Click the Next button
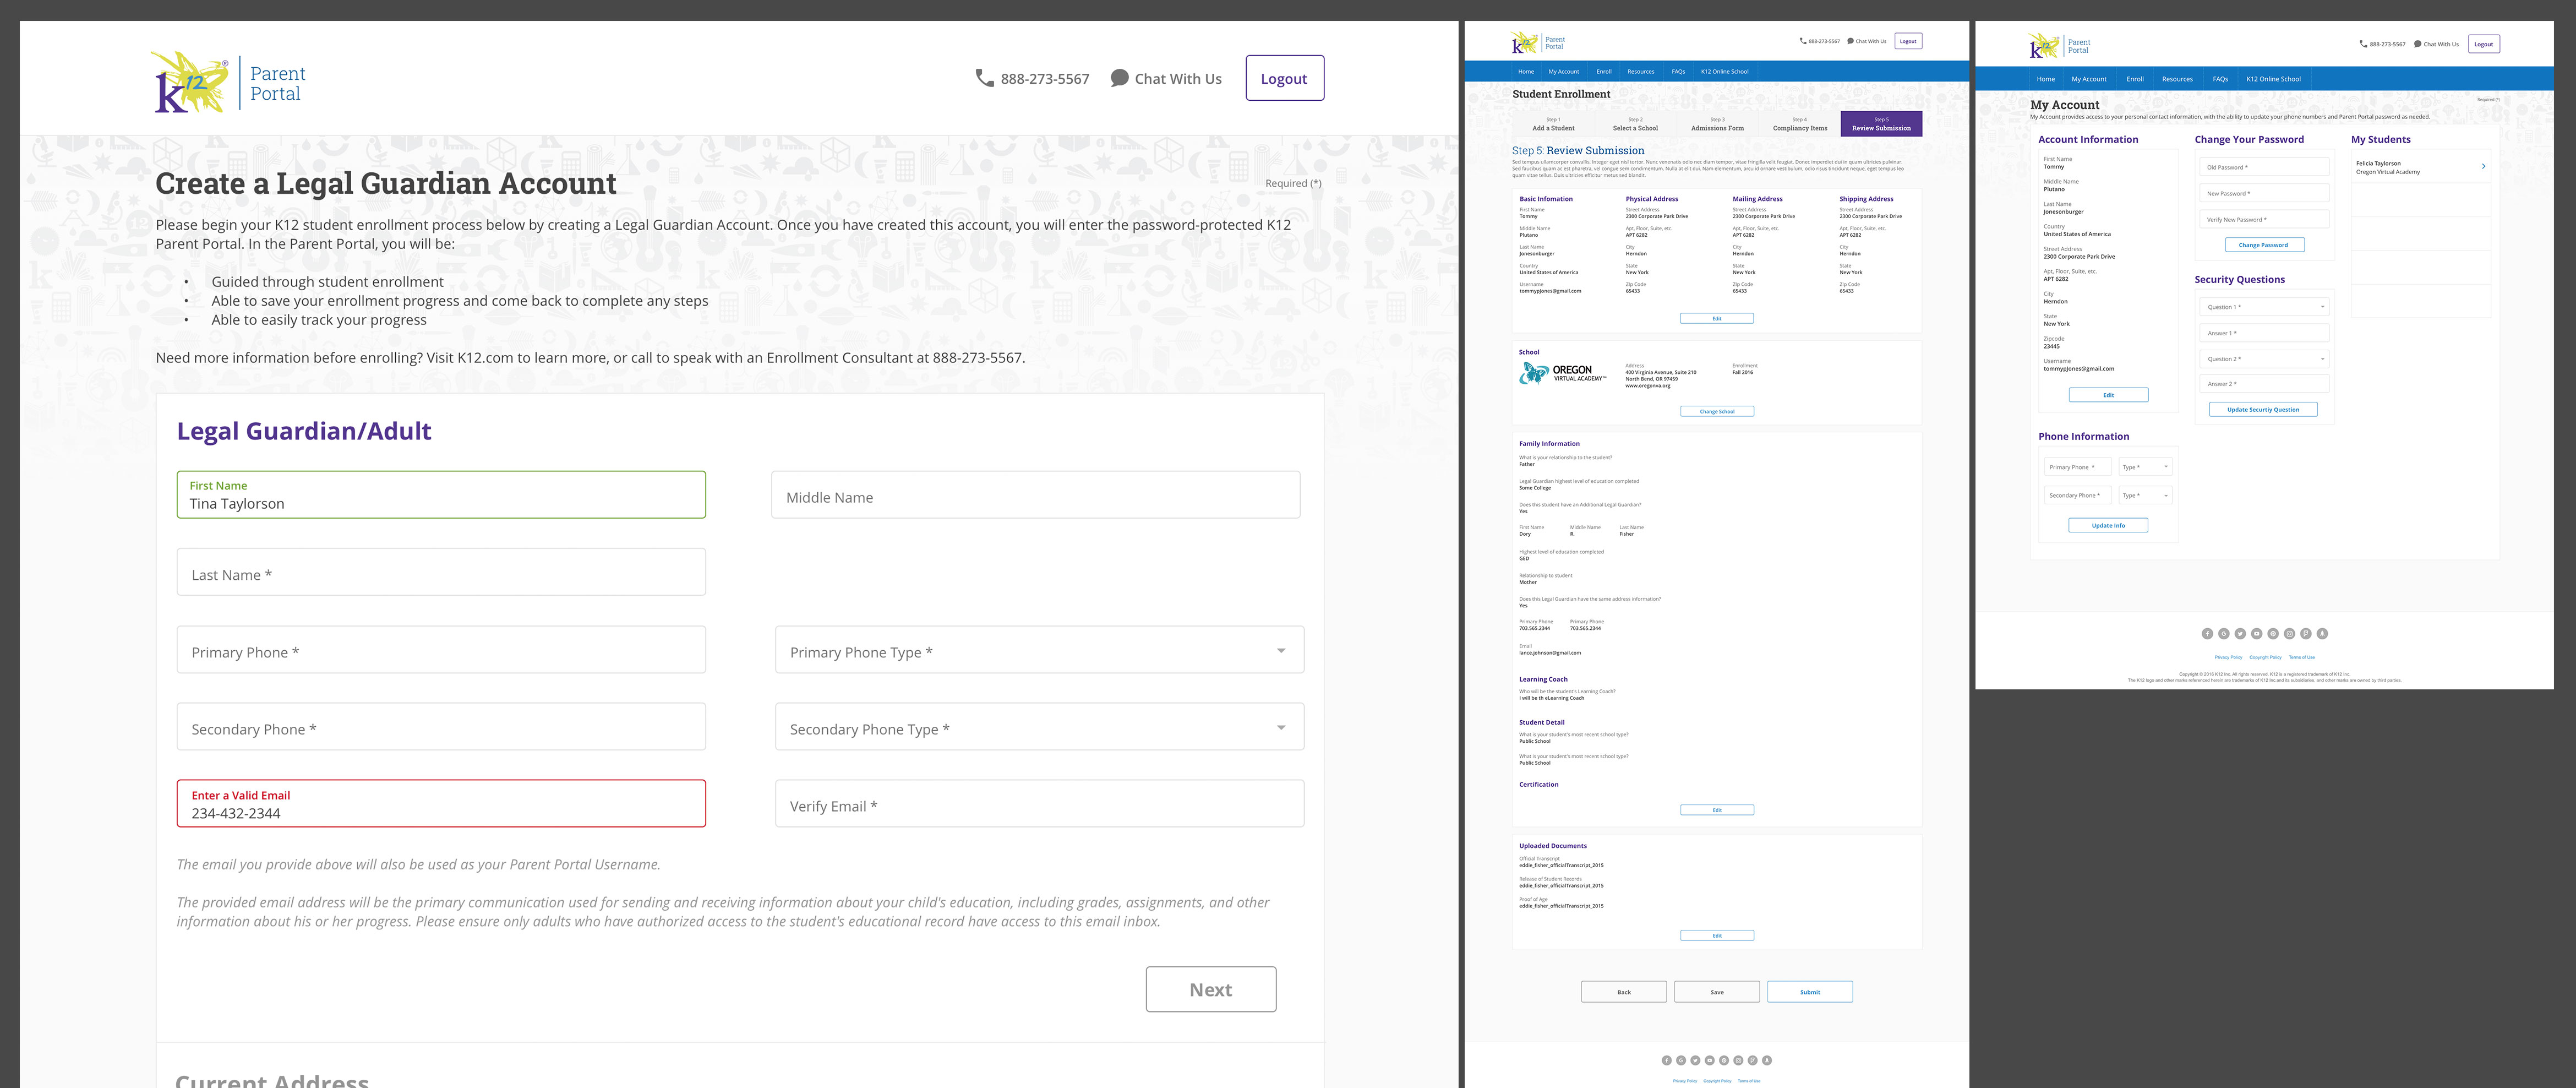This screenshot has height=1088, width=2576. pyautogui.click(x=1210, y=989)
